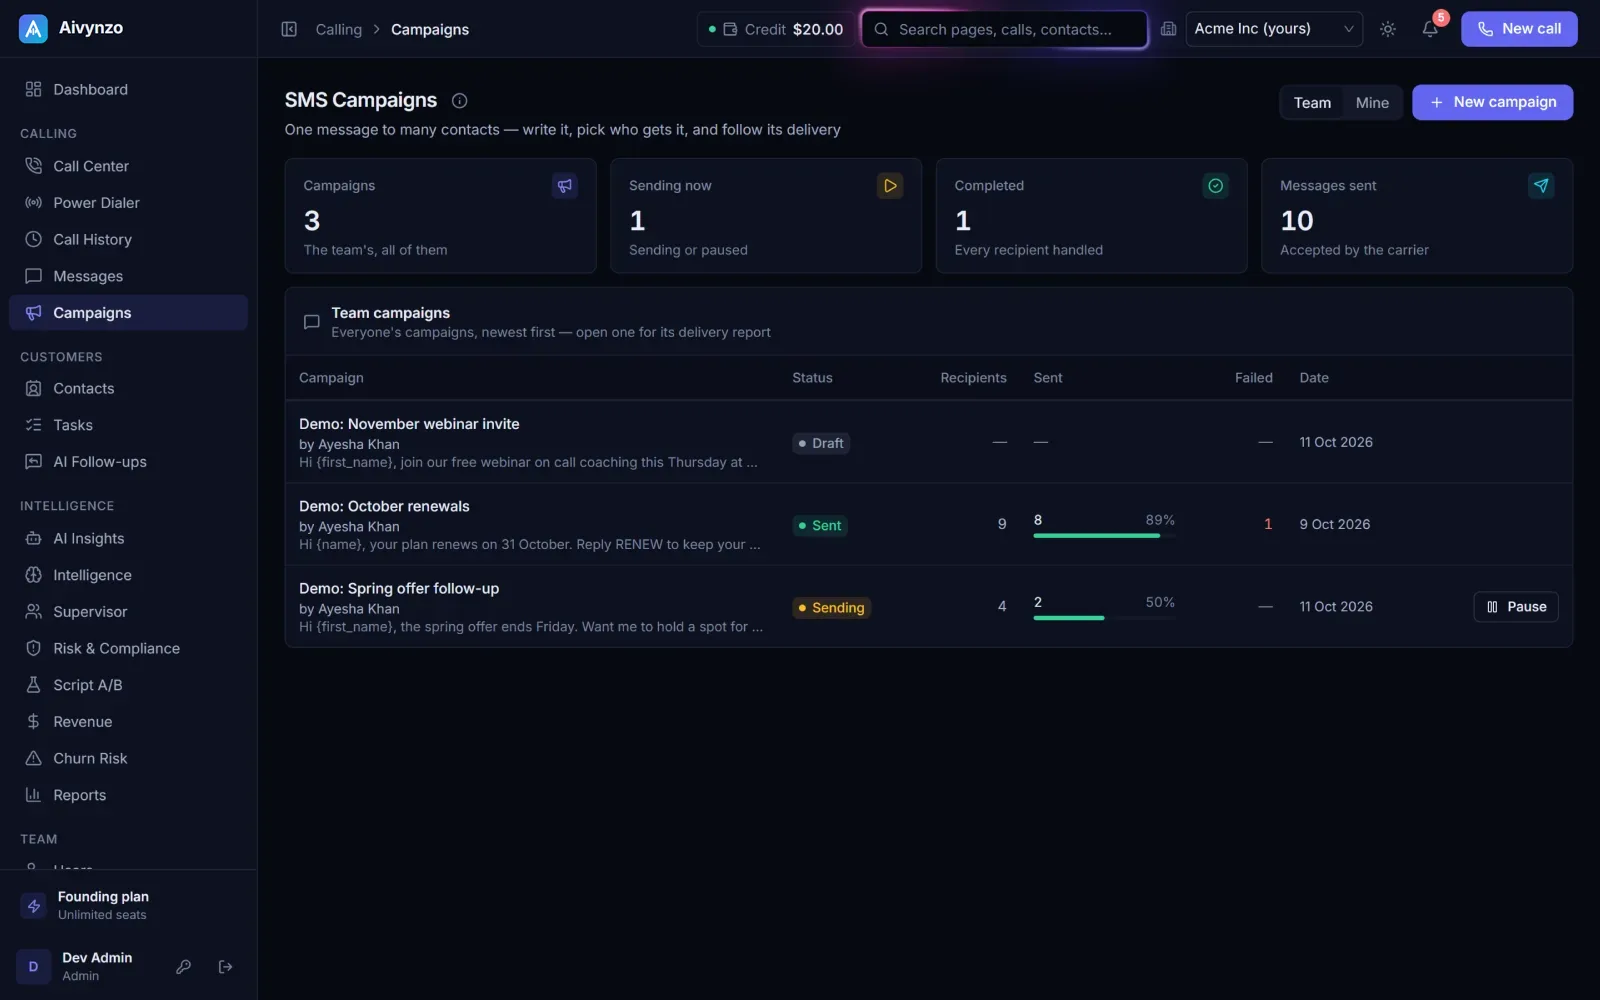Start a New call
1600x1000 pixels.
pos(1519,29)
